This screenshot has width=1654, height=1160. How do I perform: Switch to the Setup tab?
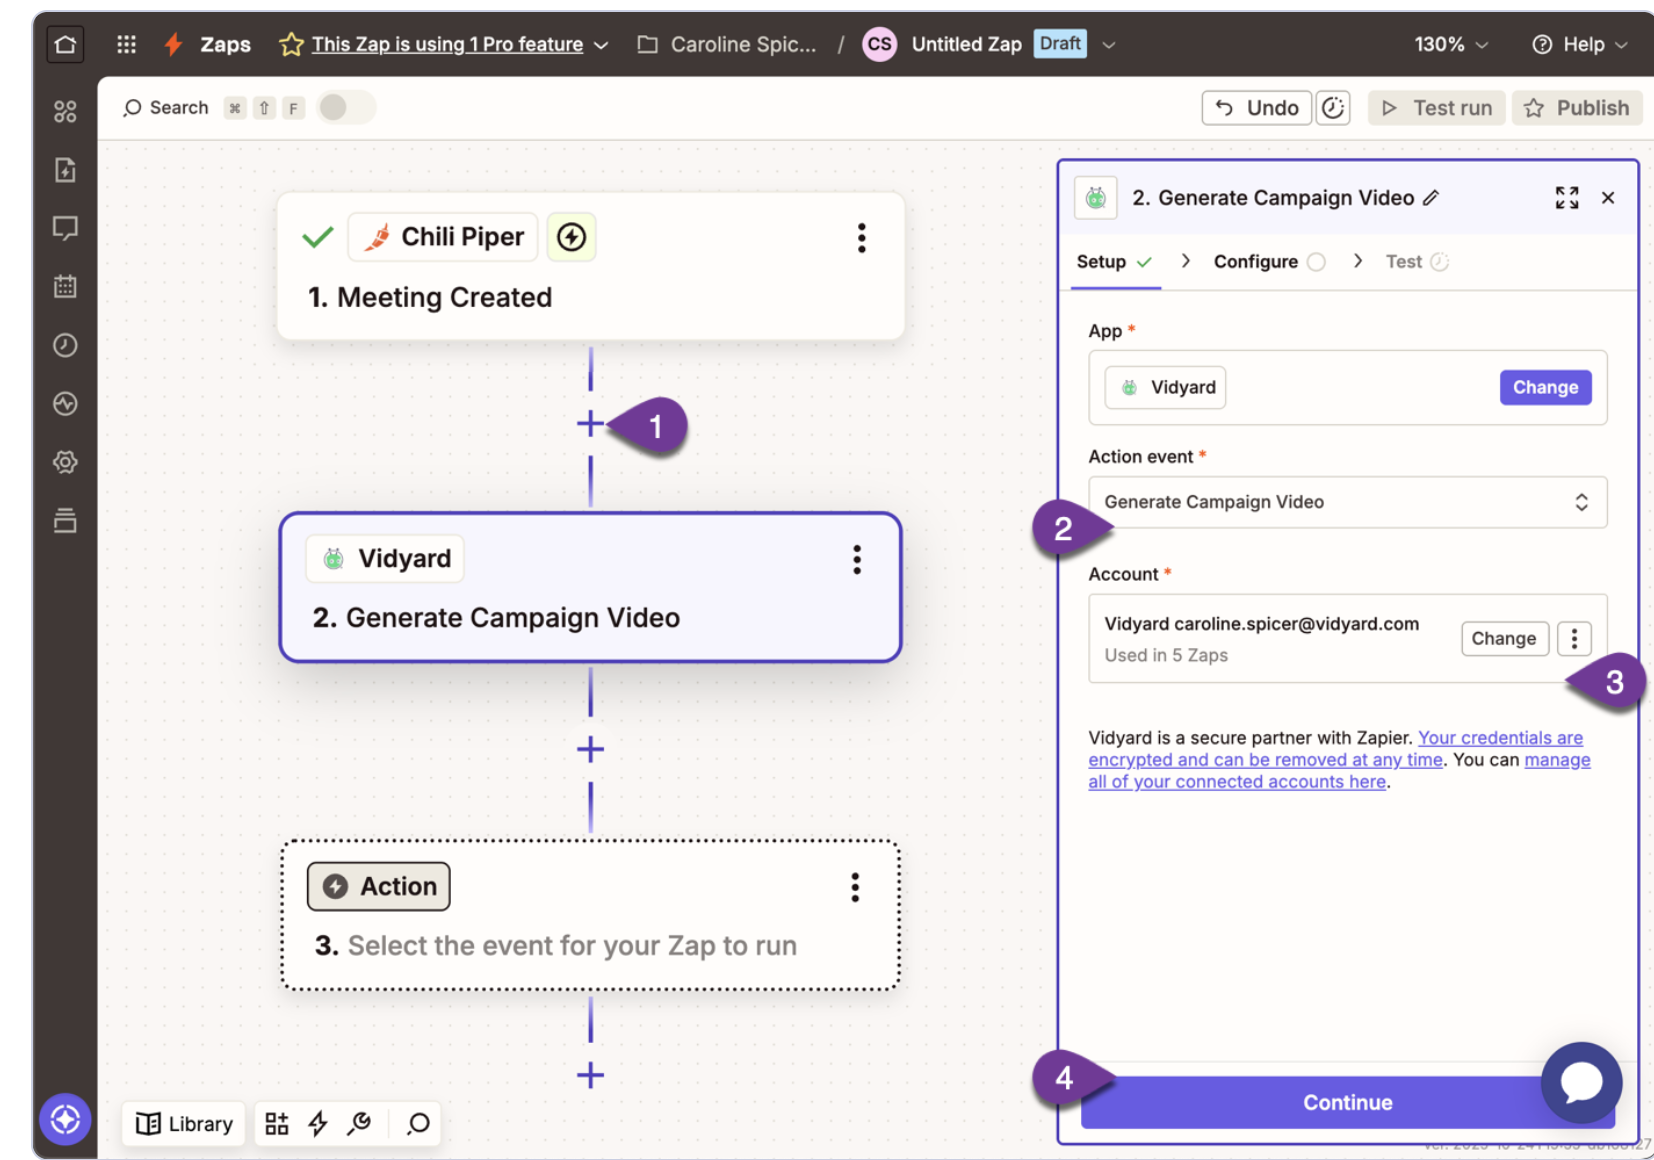pos(1115,262)
